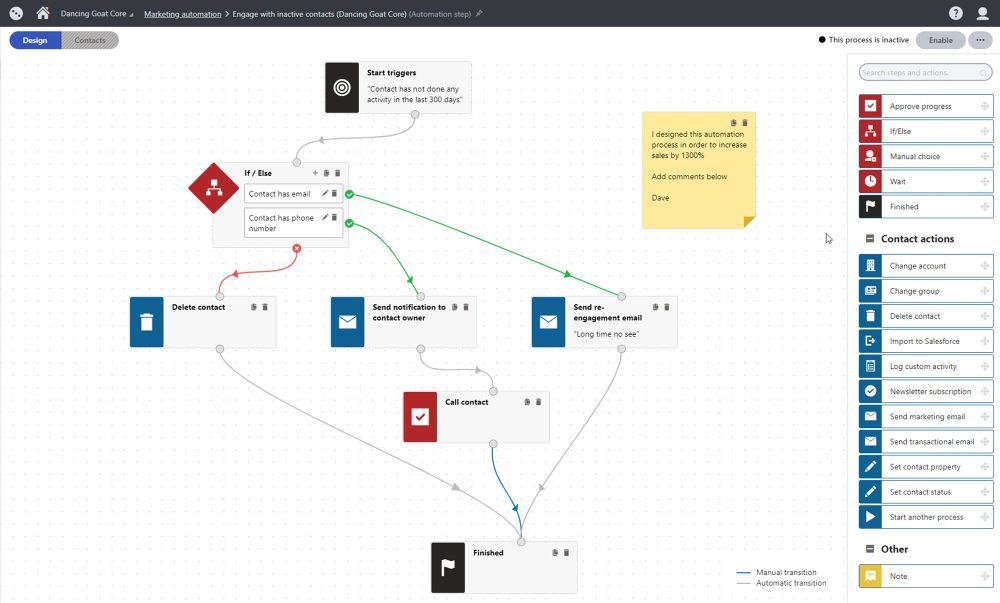
Task: Click the Import to Salesforce action icon
Action: click(869, 340)
